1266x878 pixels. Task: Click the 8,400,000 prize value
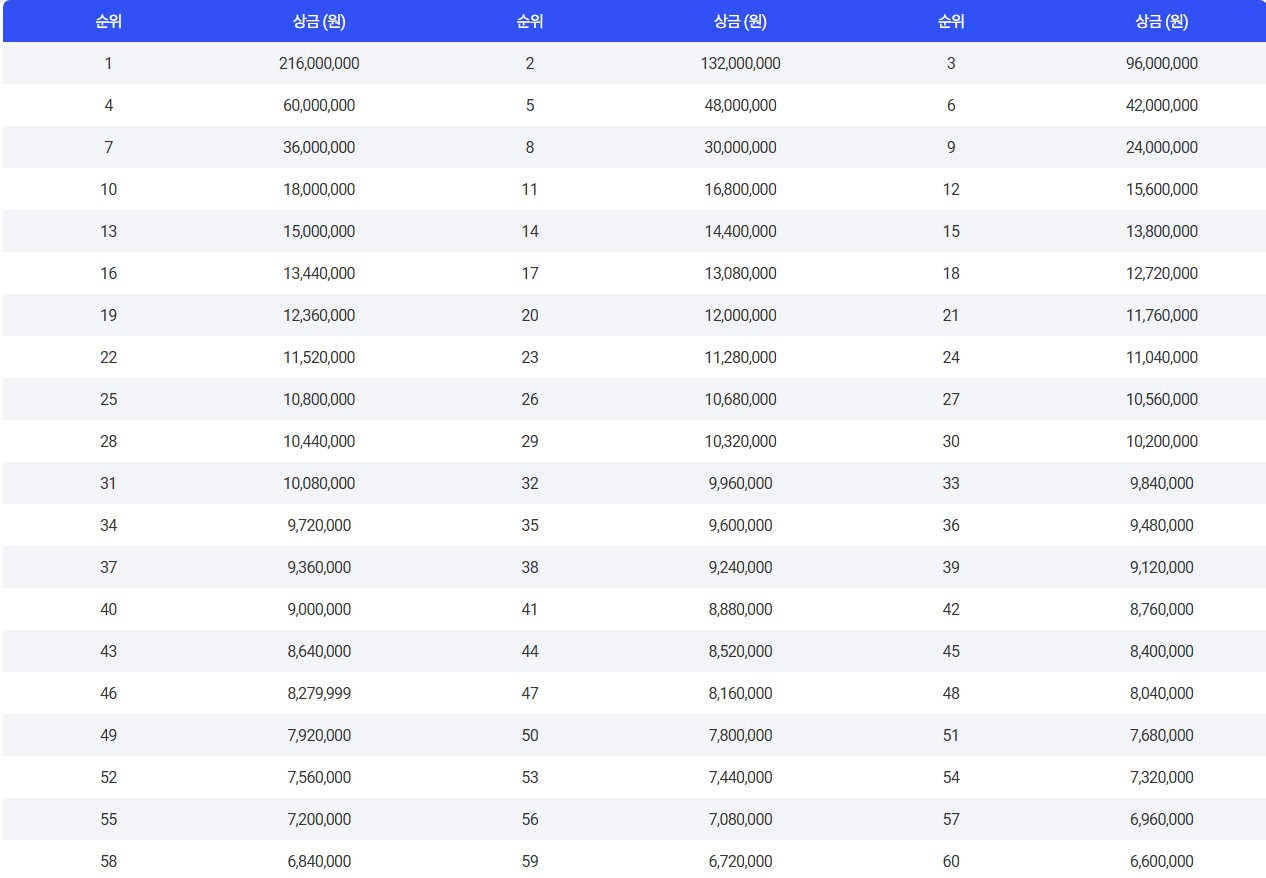coord(1162,651)
